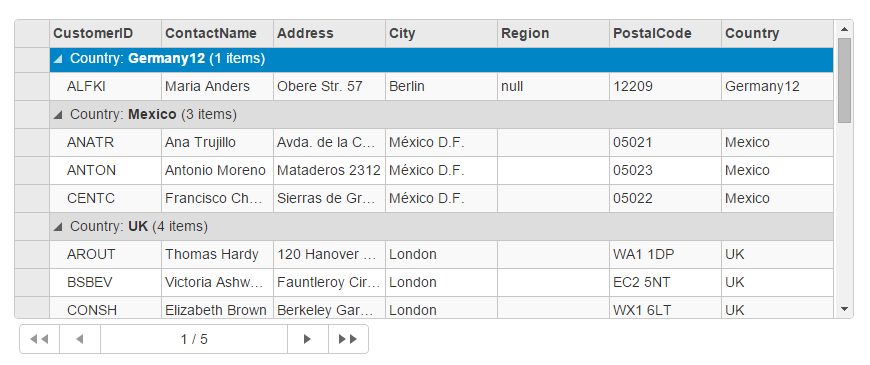Image resolution: width=870 pixels, height=365 pixels.
Task: Click the City column header
Action: point(441,33)
